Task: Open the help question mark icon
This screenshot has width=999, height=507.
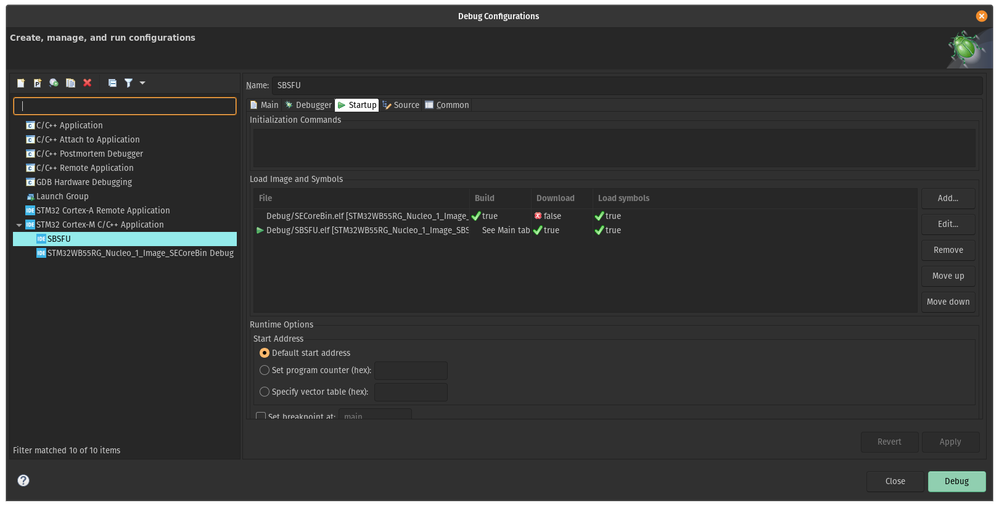Action: point(24,480)
